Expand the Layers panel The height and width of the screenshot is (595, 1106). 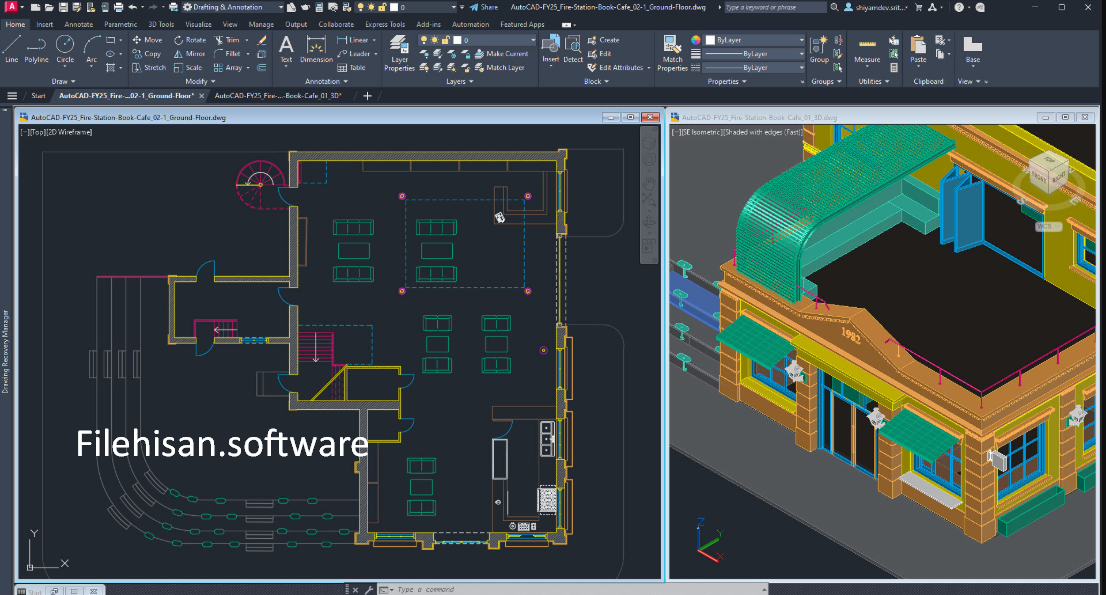pyautogui.click(x=459, y=82)
